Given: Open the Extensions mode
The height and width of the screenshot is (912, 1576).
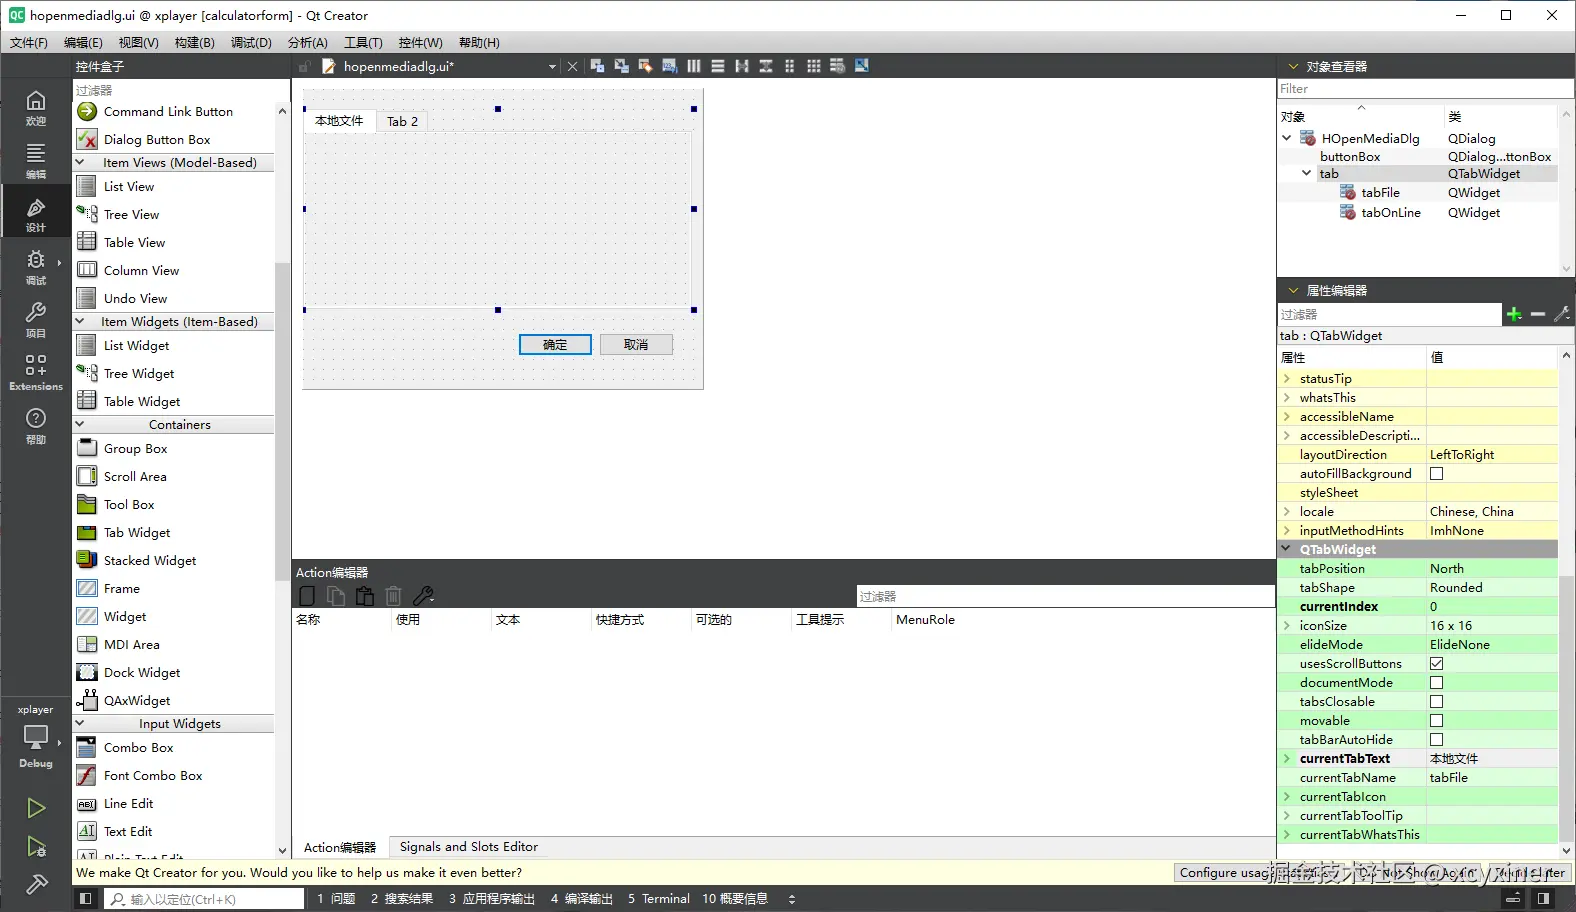Looking at the screenshot, I should 36,371.
